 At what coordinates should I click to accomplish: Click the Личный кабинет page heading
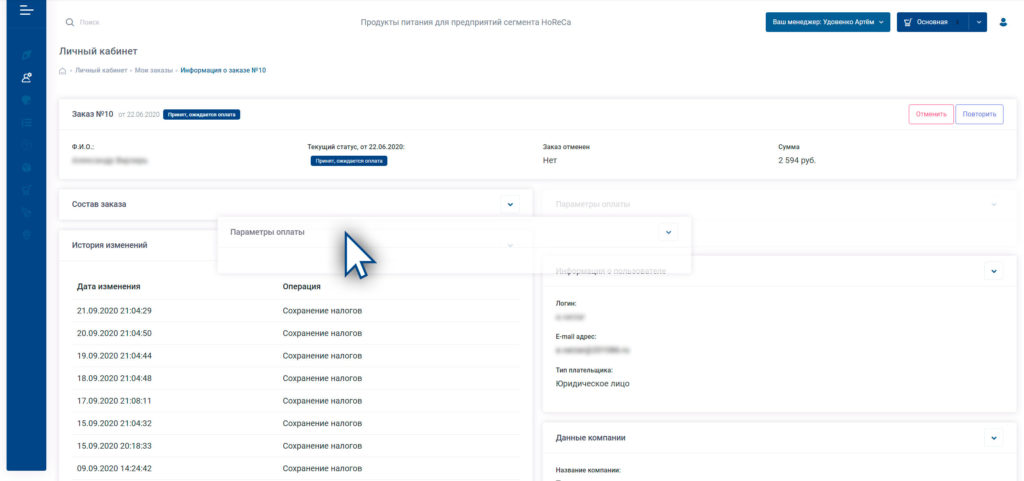point(98,51)
